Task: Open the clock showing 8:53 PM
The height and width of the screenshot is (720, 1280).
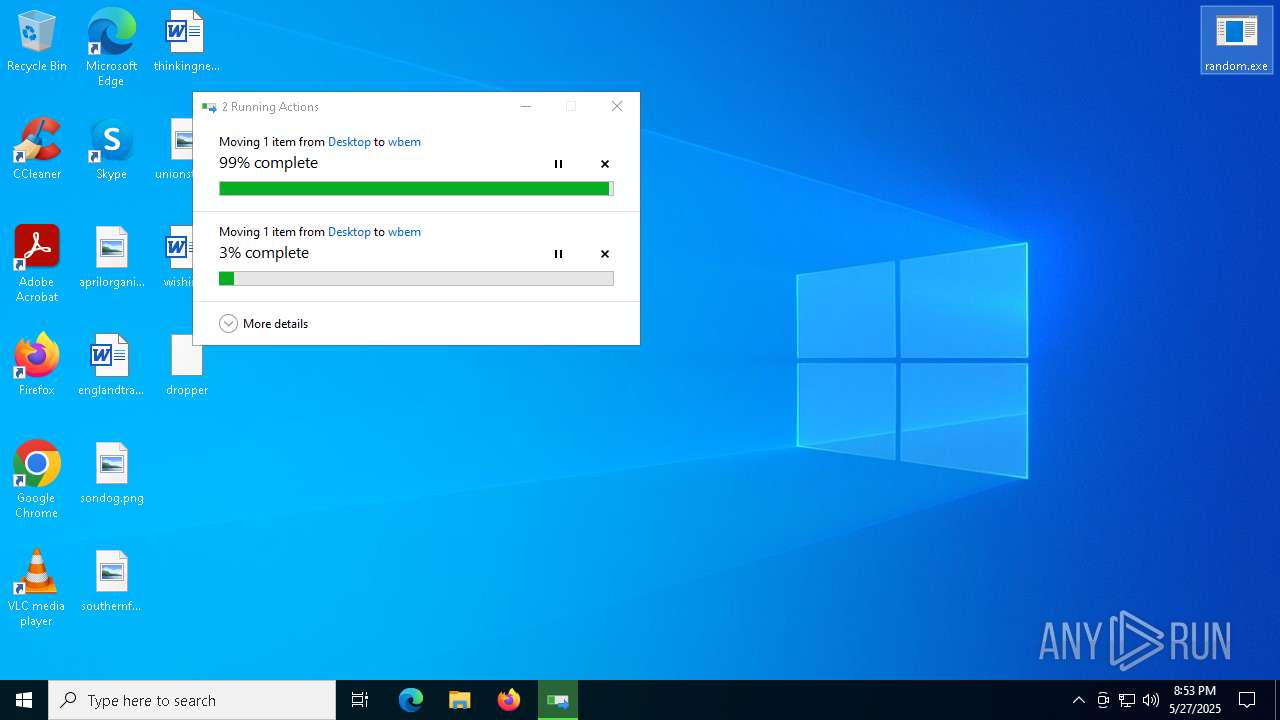Action: pyautogui.click(x=1195, y=700)
